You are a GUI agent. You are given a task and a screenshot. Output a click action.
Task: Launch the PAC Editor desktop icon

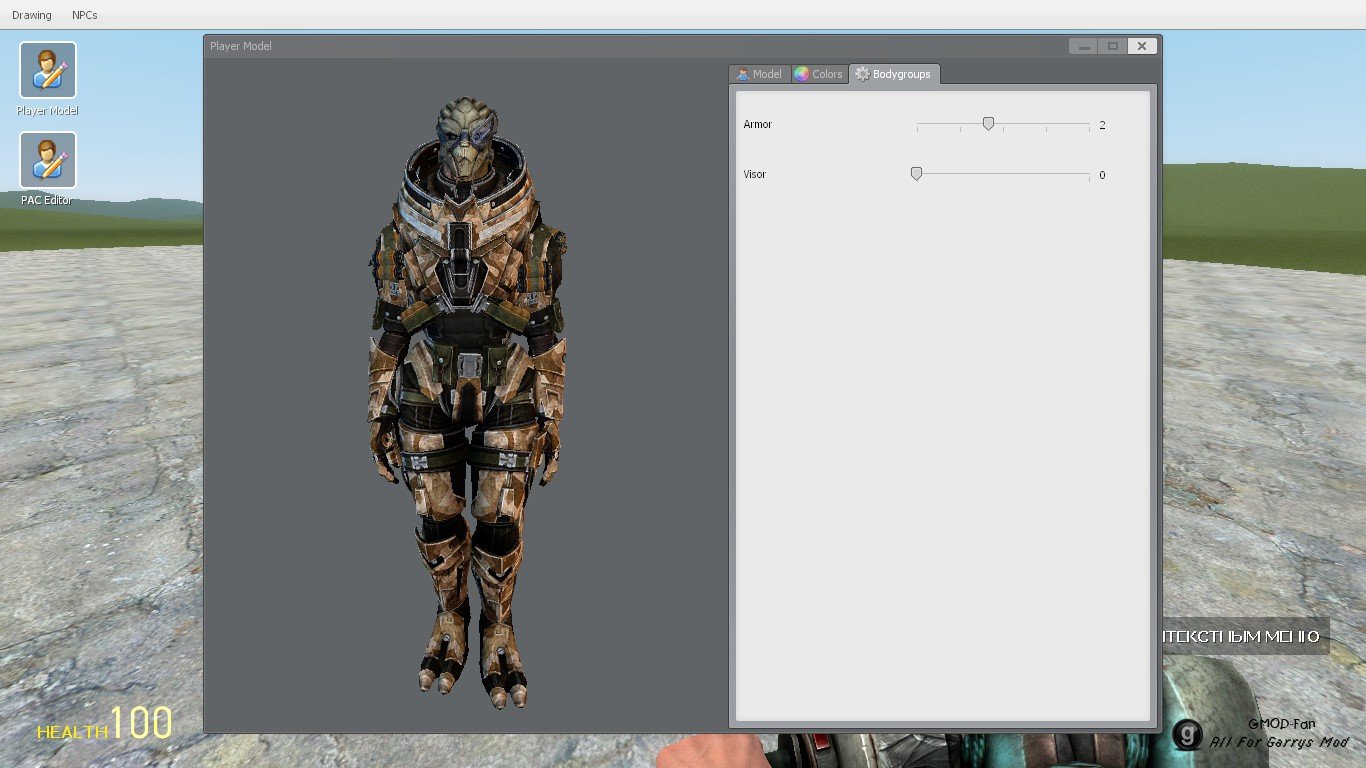(47, 160)
